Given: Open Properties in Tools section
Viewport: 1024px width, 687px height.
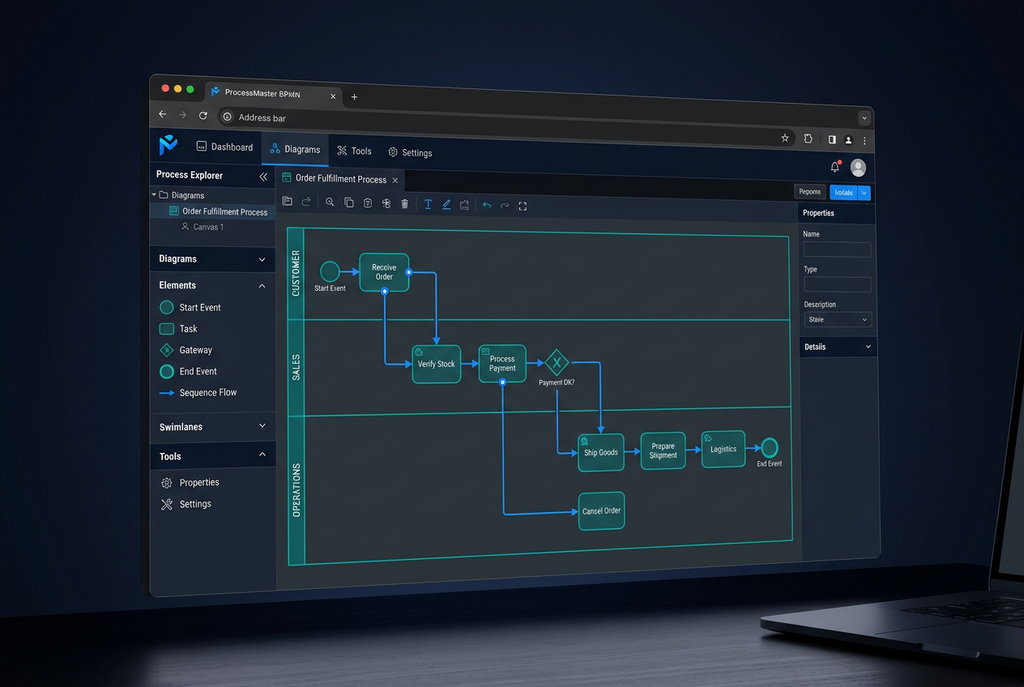Looking at the screenshot, I should click(x=190, y=483).
